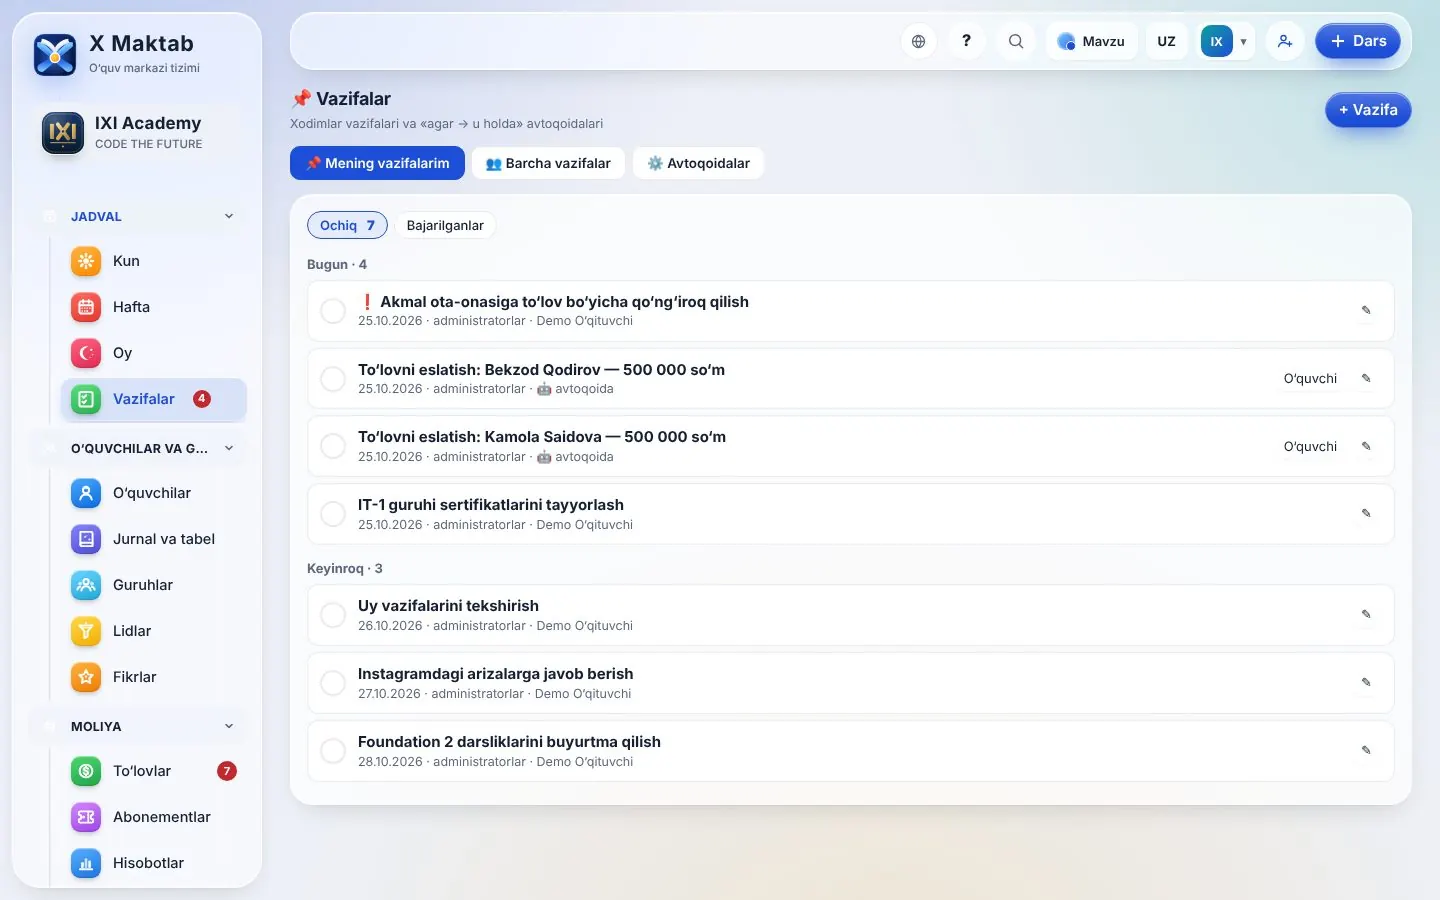Open the Abonementlar page
This screenshot has width=1440, height=900.
pos(153,817)
